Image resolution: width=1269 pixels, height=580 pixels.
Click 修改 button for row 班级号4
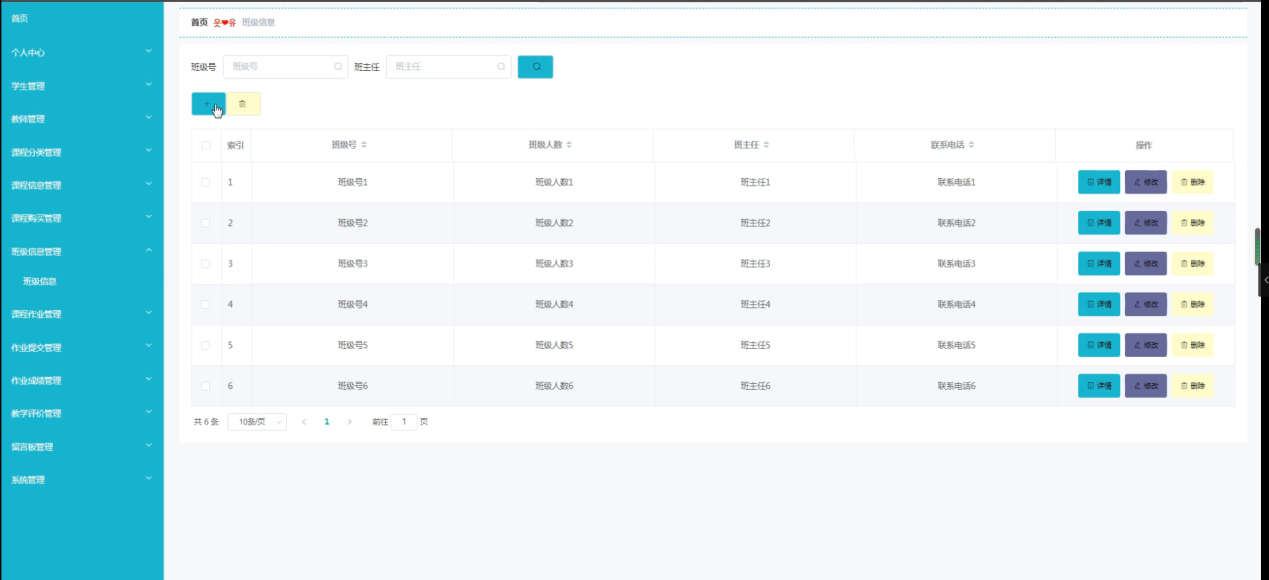pos(1146,304)
